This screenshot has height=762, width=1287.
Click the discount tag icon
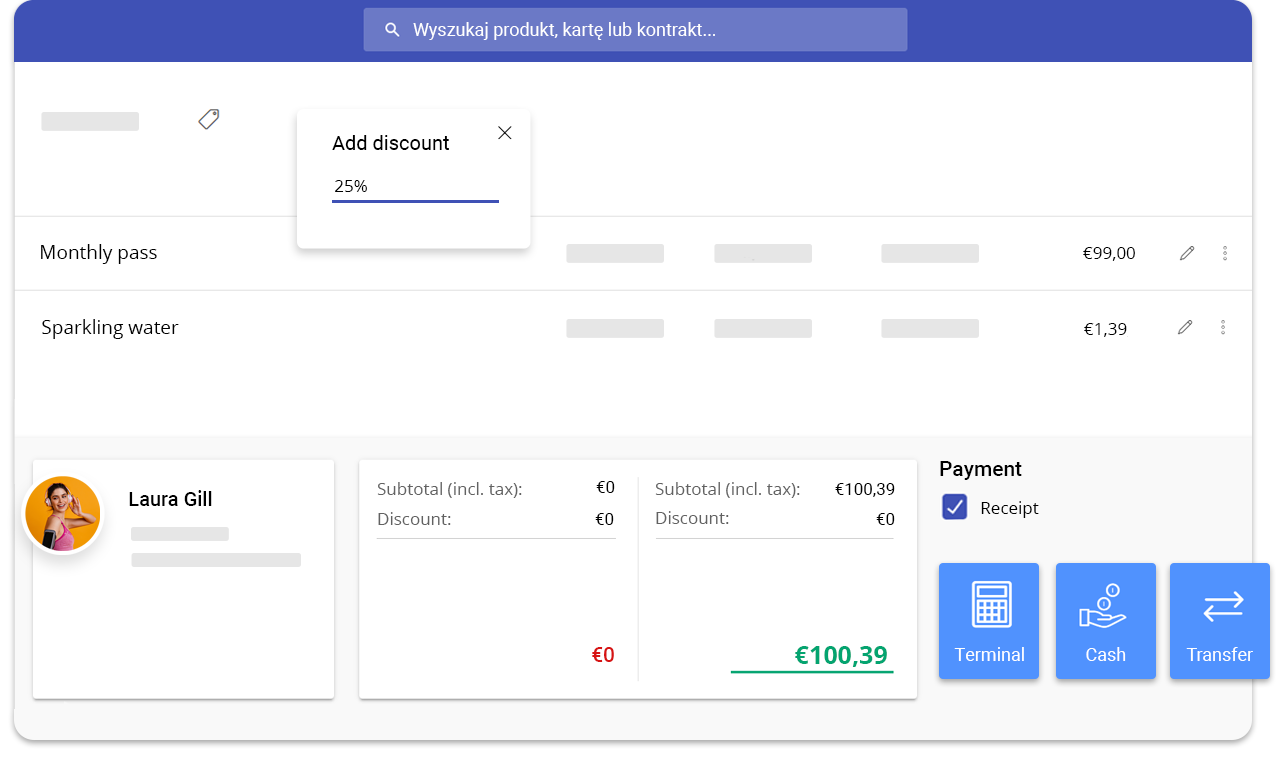208,120
